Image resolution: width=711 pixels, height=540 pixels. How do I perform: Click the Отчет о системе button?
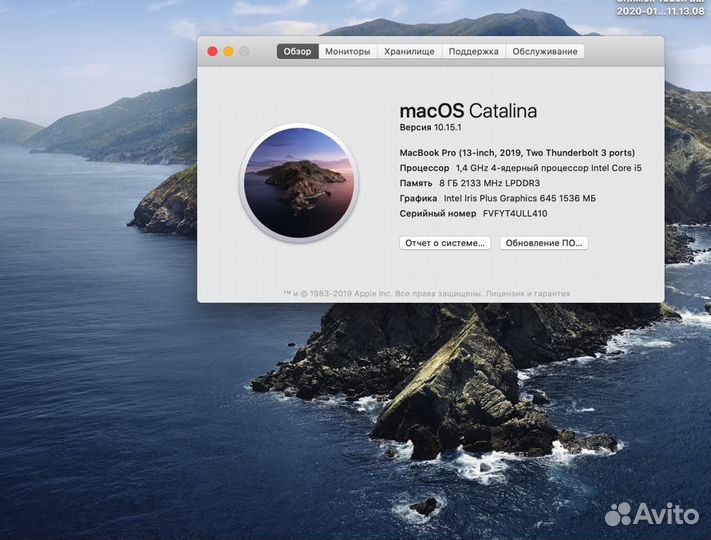click(x=445, y=243)
